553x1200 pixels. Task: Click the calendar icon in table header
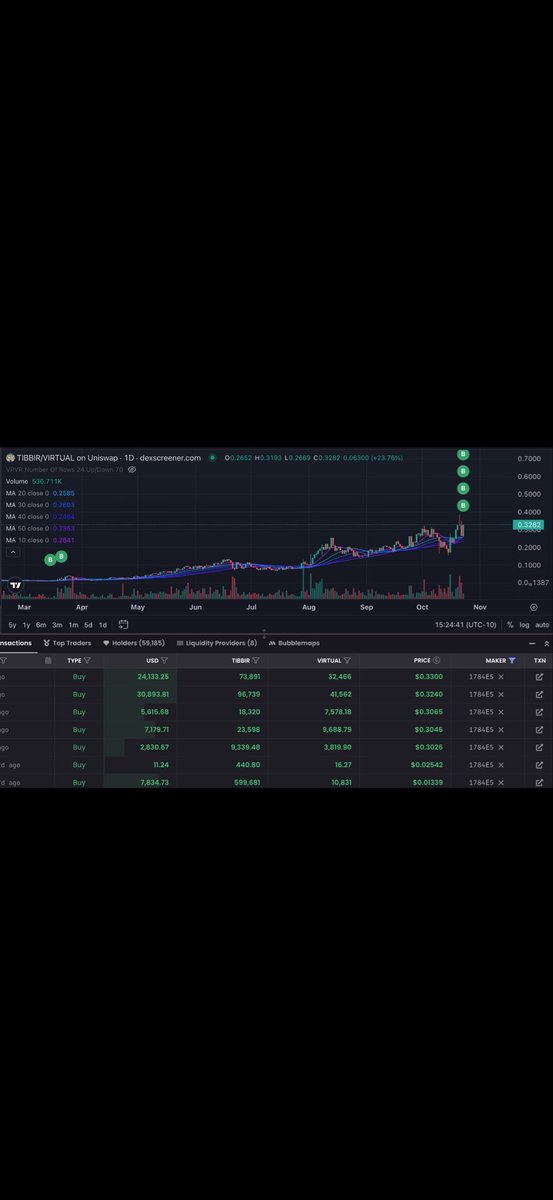tap(47, 661)
